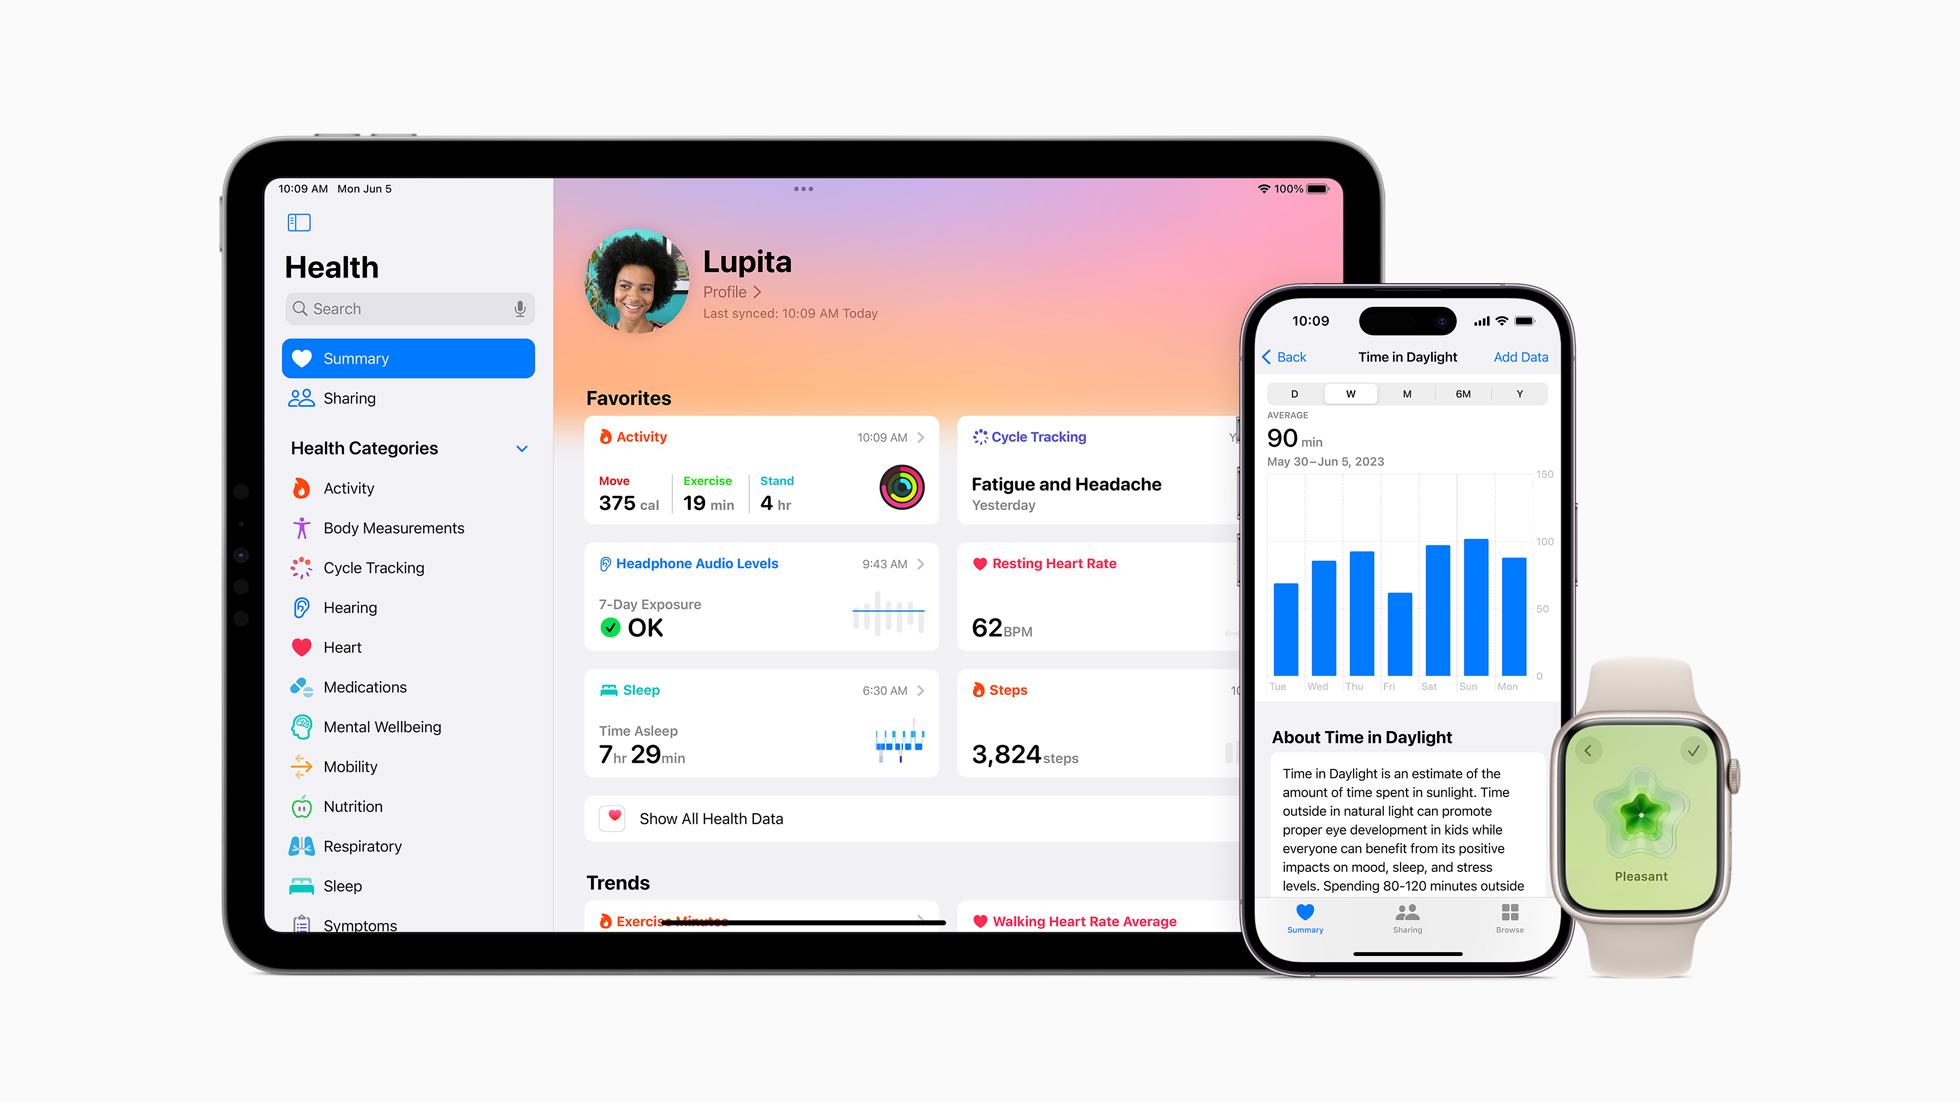Select the Mental Wellbeing category icon
The width and height of the screenshot is (1960, 1102).
(302, 727)
